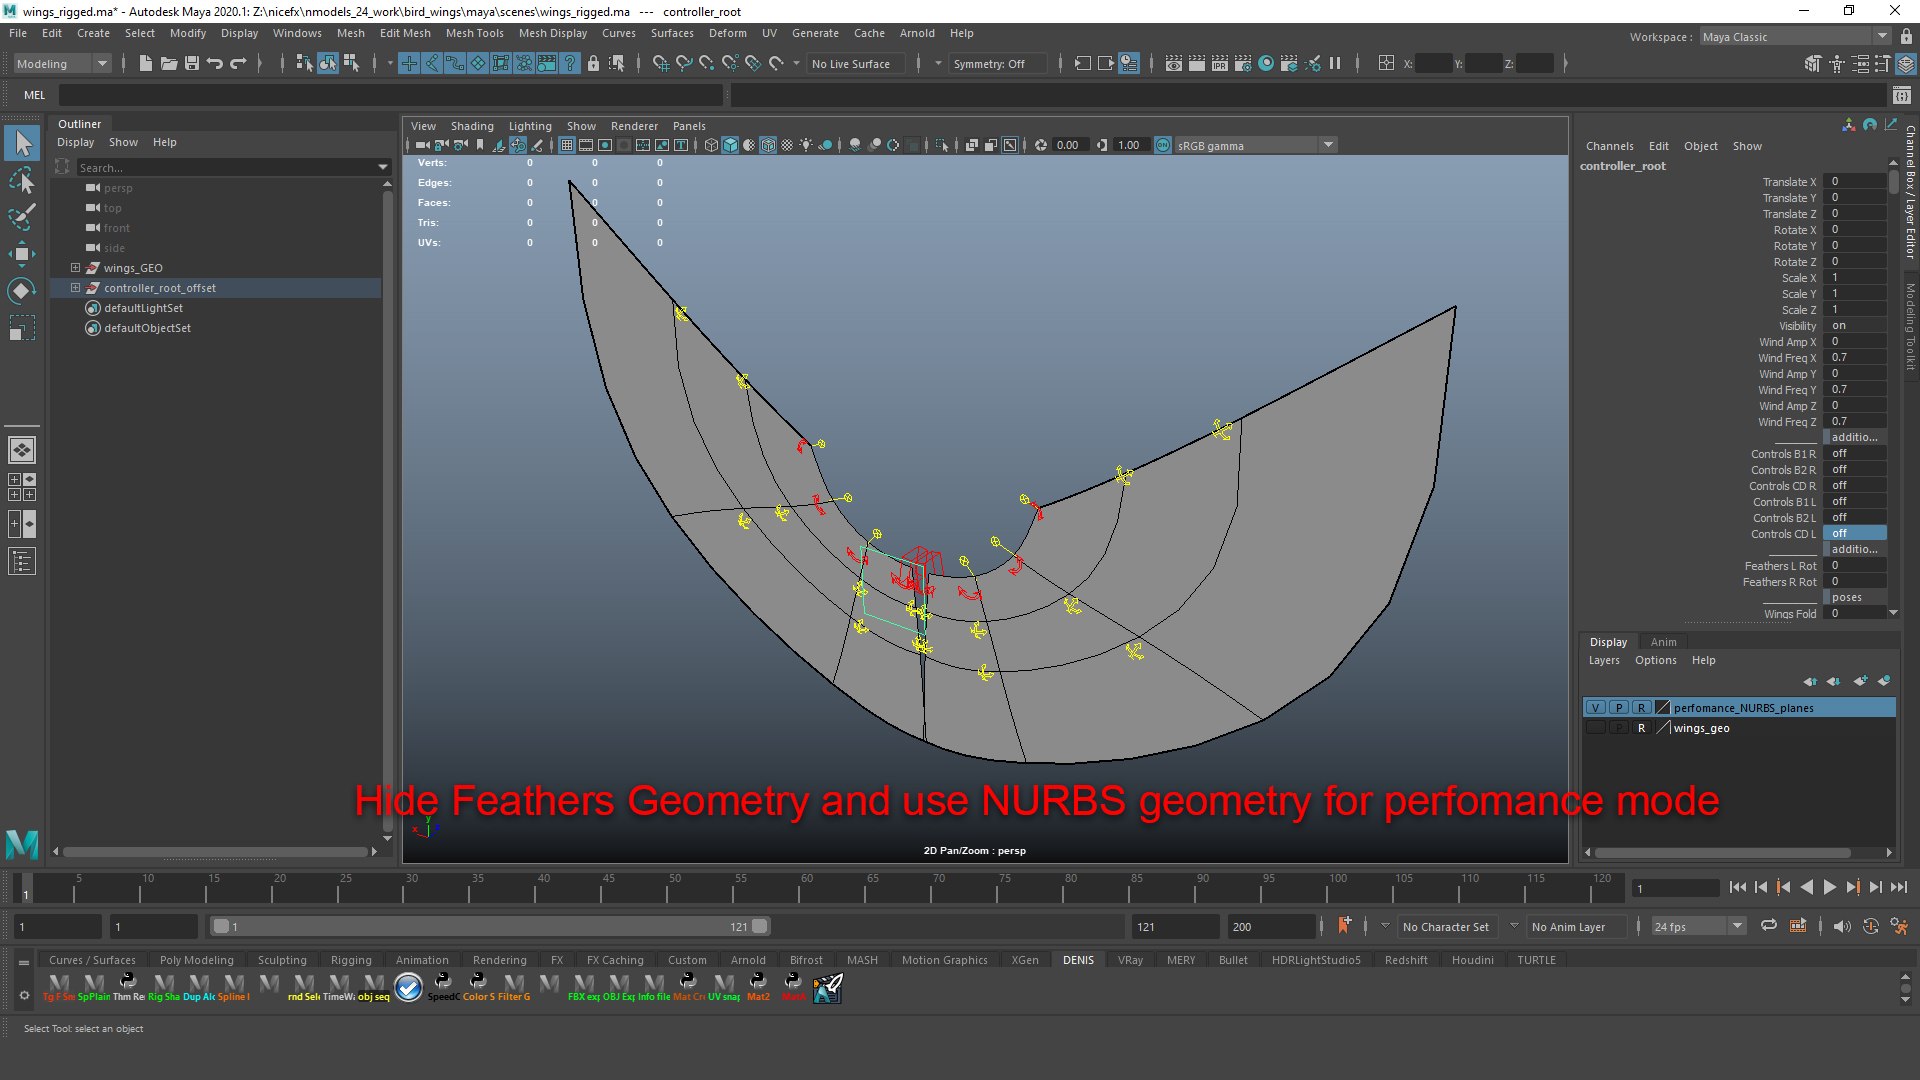Activate the Lasso Select tool
This screenshot has height=1080, width=1920.
tap(21, 181)
